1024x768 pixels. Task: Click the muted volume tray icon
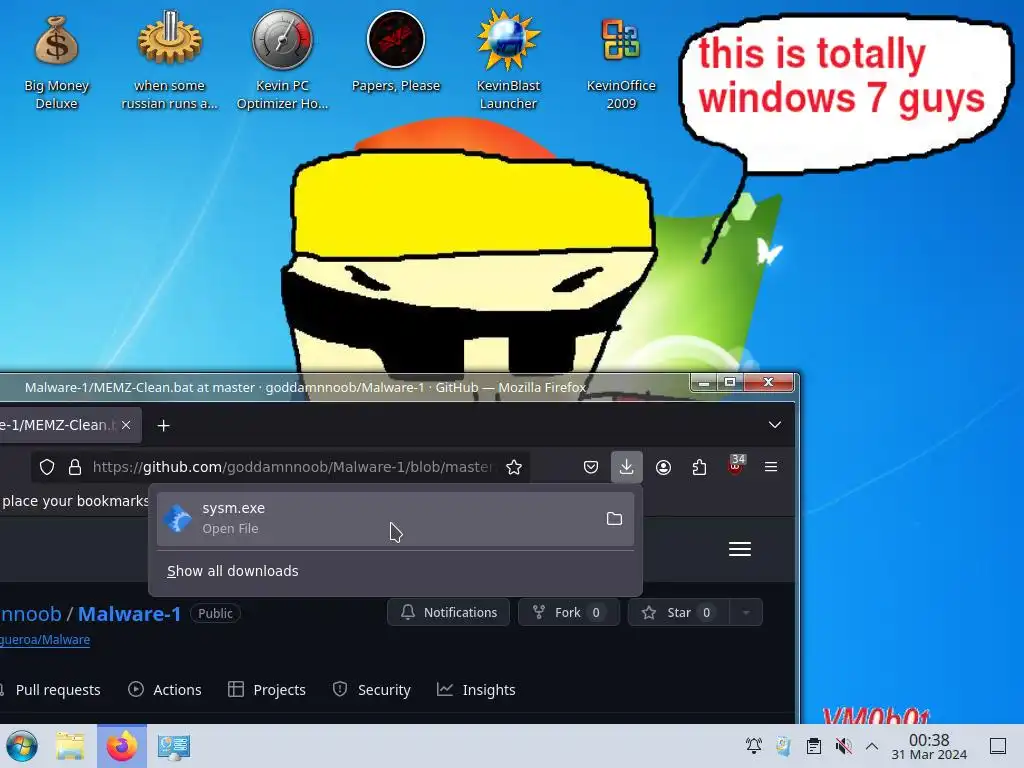(x=843, y=745)
